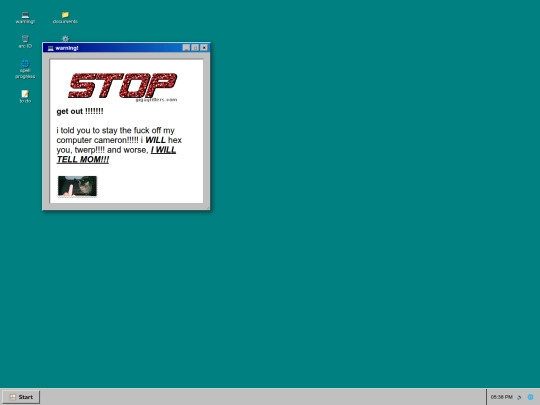
Task: Click the warning! window title bar text
Action: coord(67,48)
